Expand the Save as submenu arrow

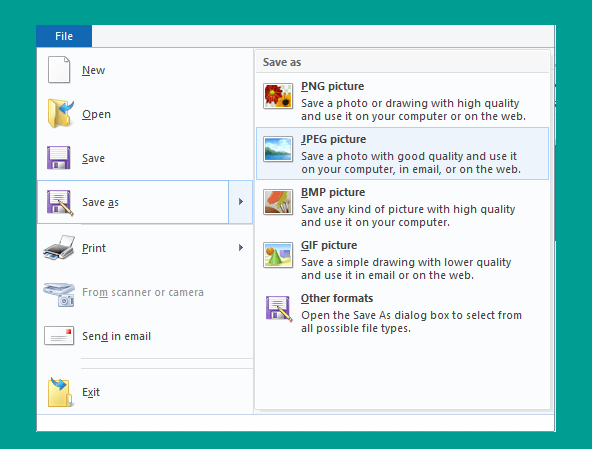click(x=240, y=202)
